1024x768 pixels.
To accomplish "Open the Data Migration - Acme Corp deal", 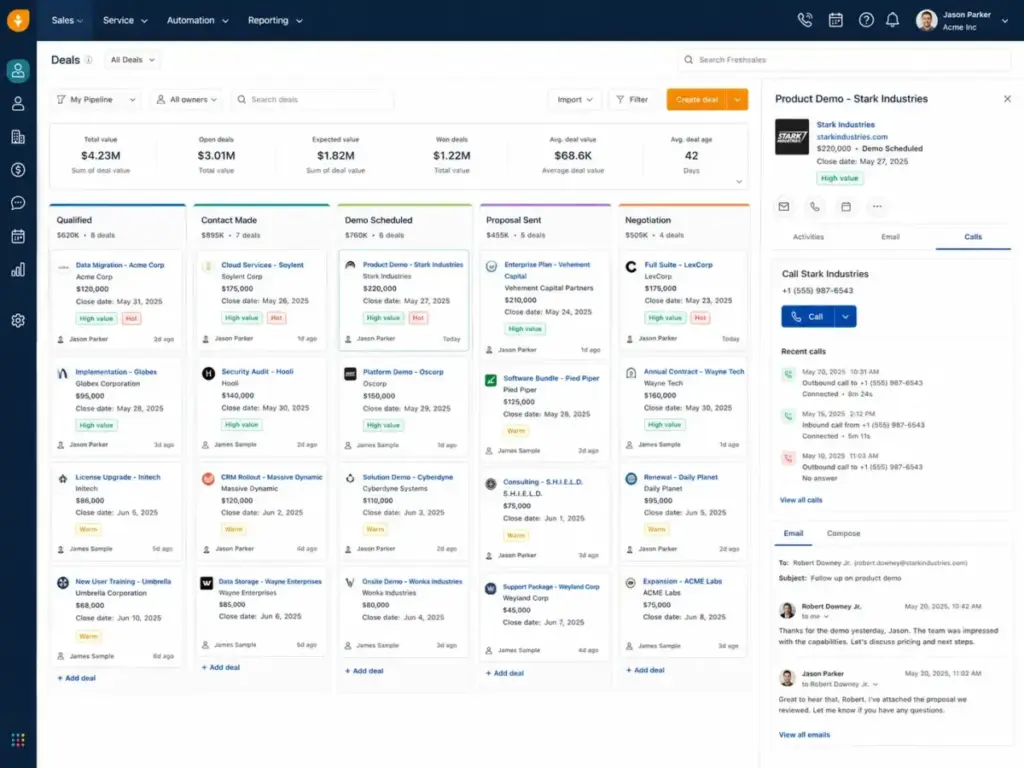I will [120, 265].
